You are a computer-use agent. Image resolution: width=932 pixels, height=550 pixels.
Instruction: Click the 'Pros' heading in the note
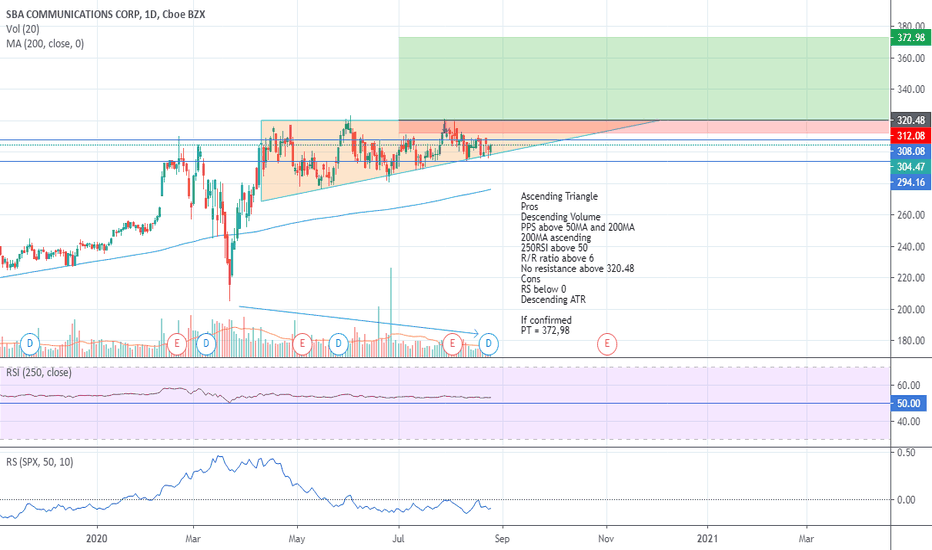530,207
